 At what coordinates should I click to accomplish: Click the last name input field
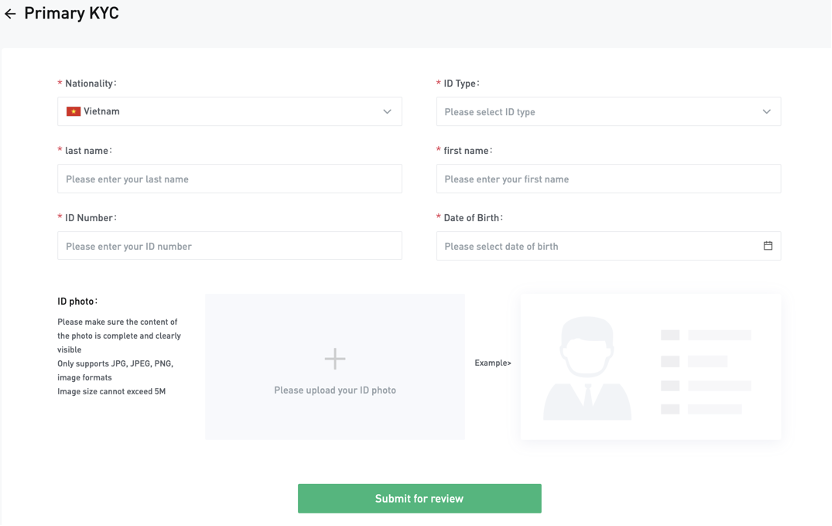click(230, 179)
